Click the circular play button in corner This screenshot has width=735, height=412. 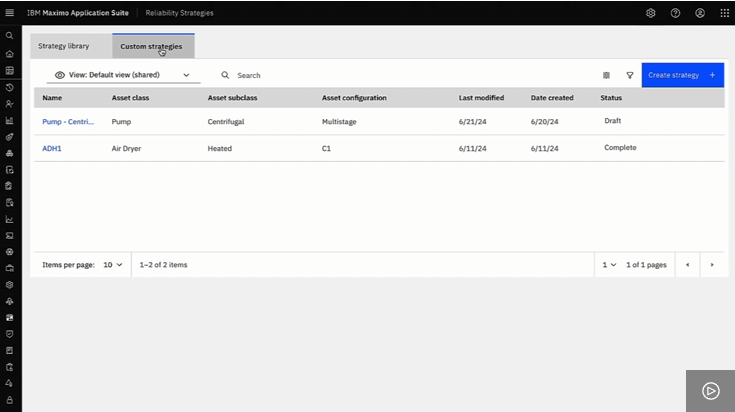coord(711,391)
